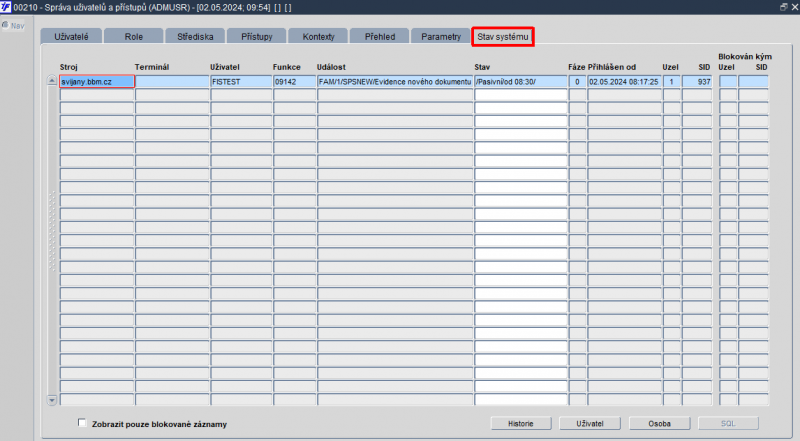Click the Událost field with FAM/1/SPSNEW
The width and height of the screenshot is (800, 441).
[395, 81]
